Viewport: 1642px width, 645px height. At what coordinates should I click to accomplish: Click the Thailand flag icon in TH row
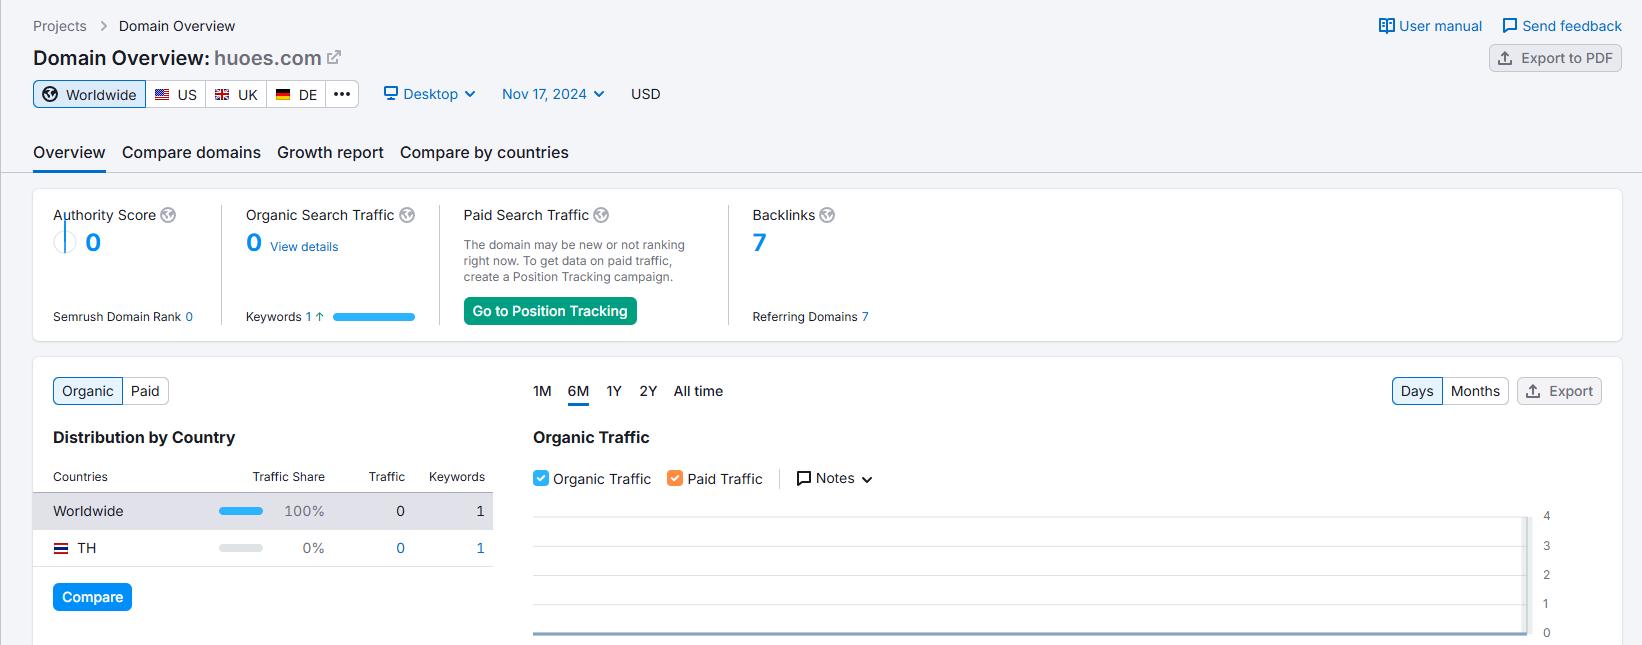[61, 548]
